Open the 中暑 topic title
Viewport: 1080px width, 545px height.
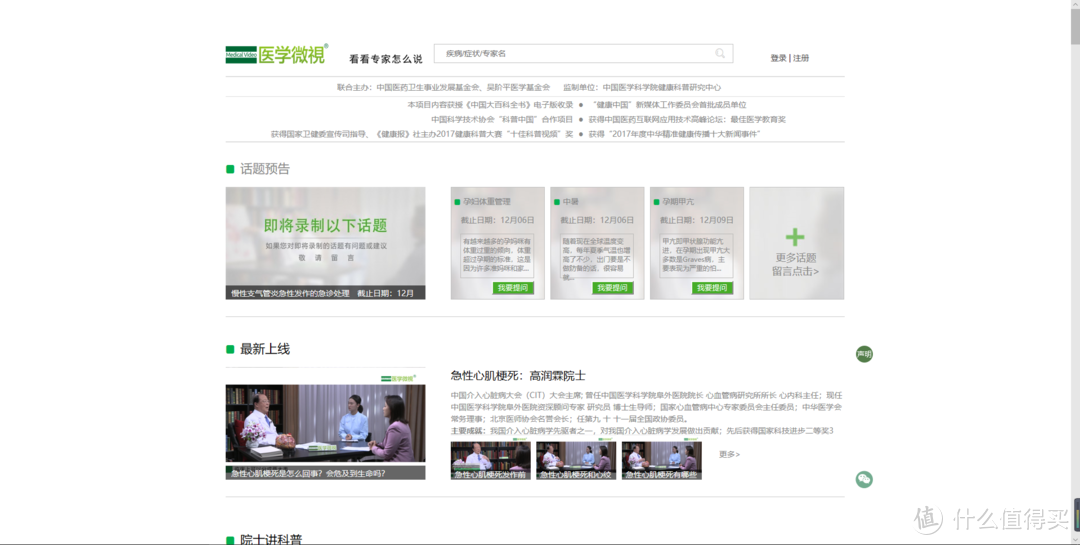pyautogui.click(x=570, y=202)
